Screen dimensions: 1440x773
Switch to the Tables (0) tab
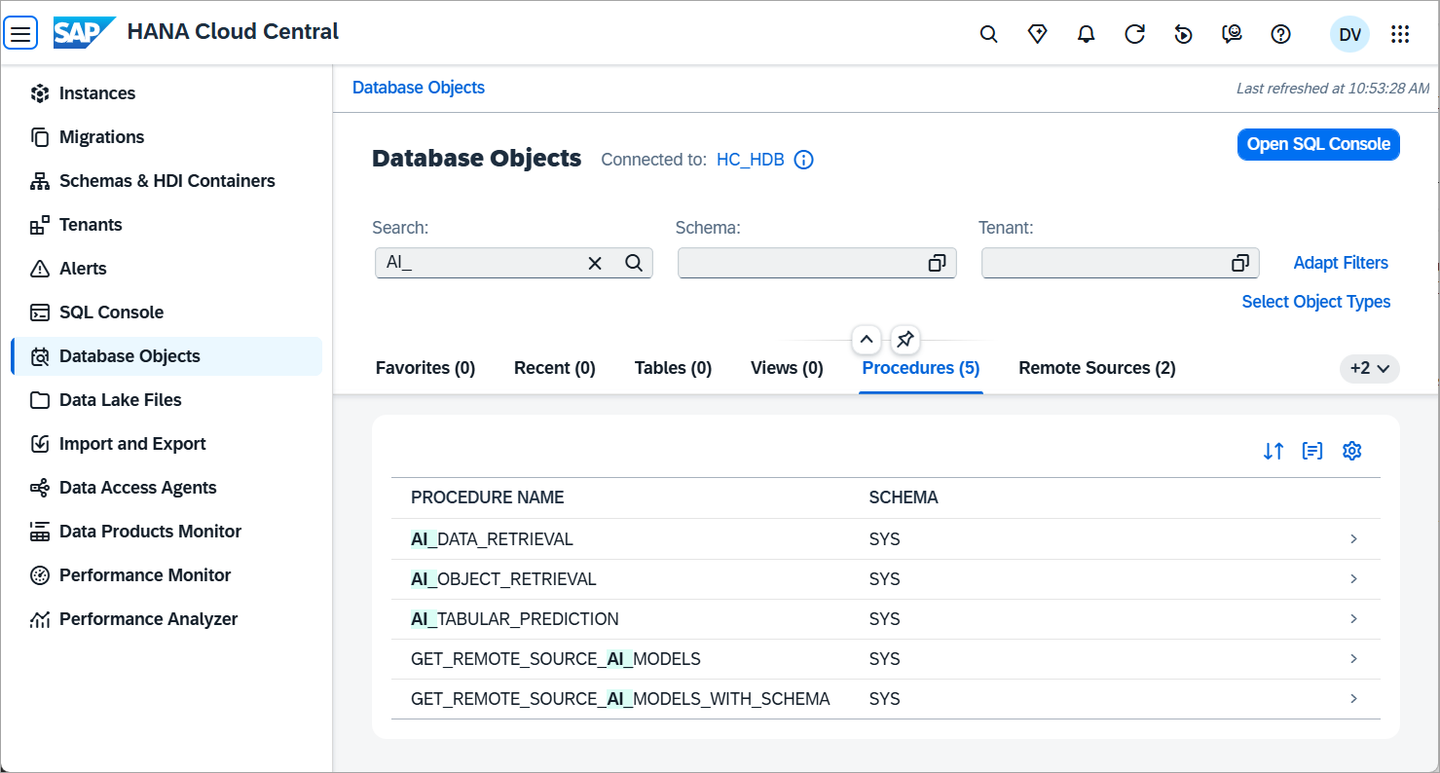(x=673, y=368)
